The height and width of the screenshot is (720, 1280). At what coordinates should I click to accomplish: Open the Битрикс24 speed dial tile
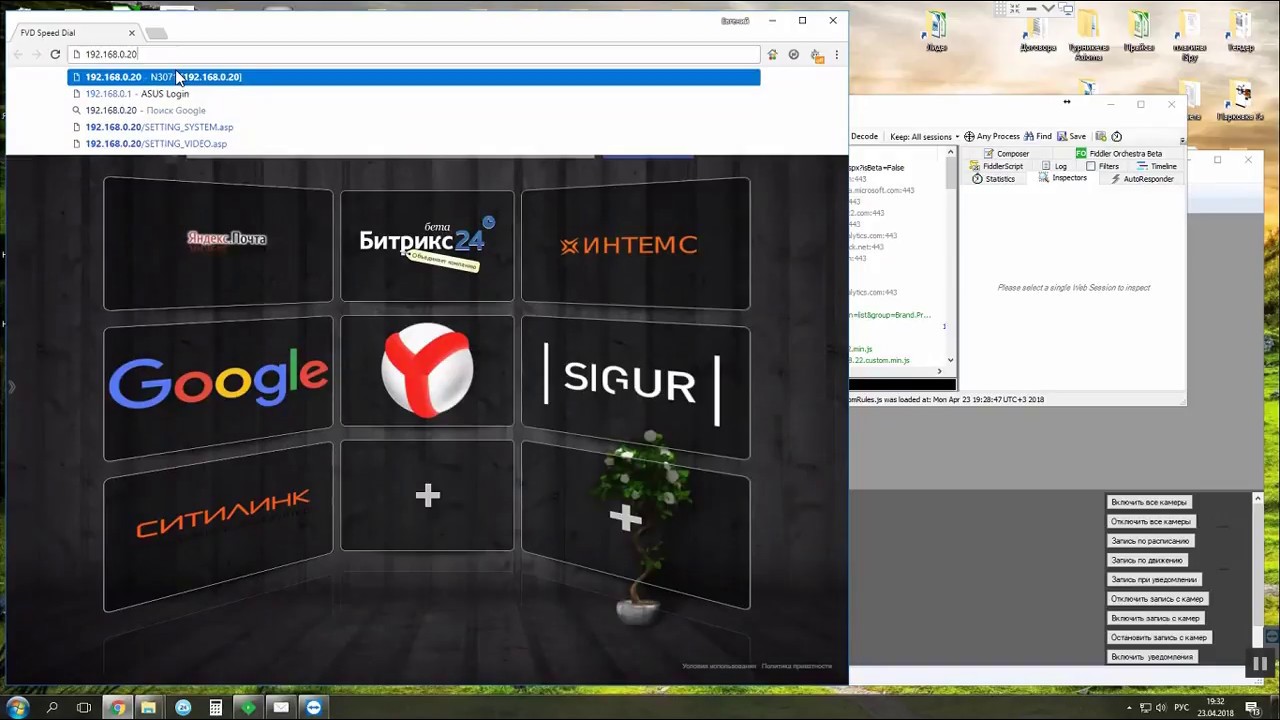coord(427,245)
